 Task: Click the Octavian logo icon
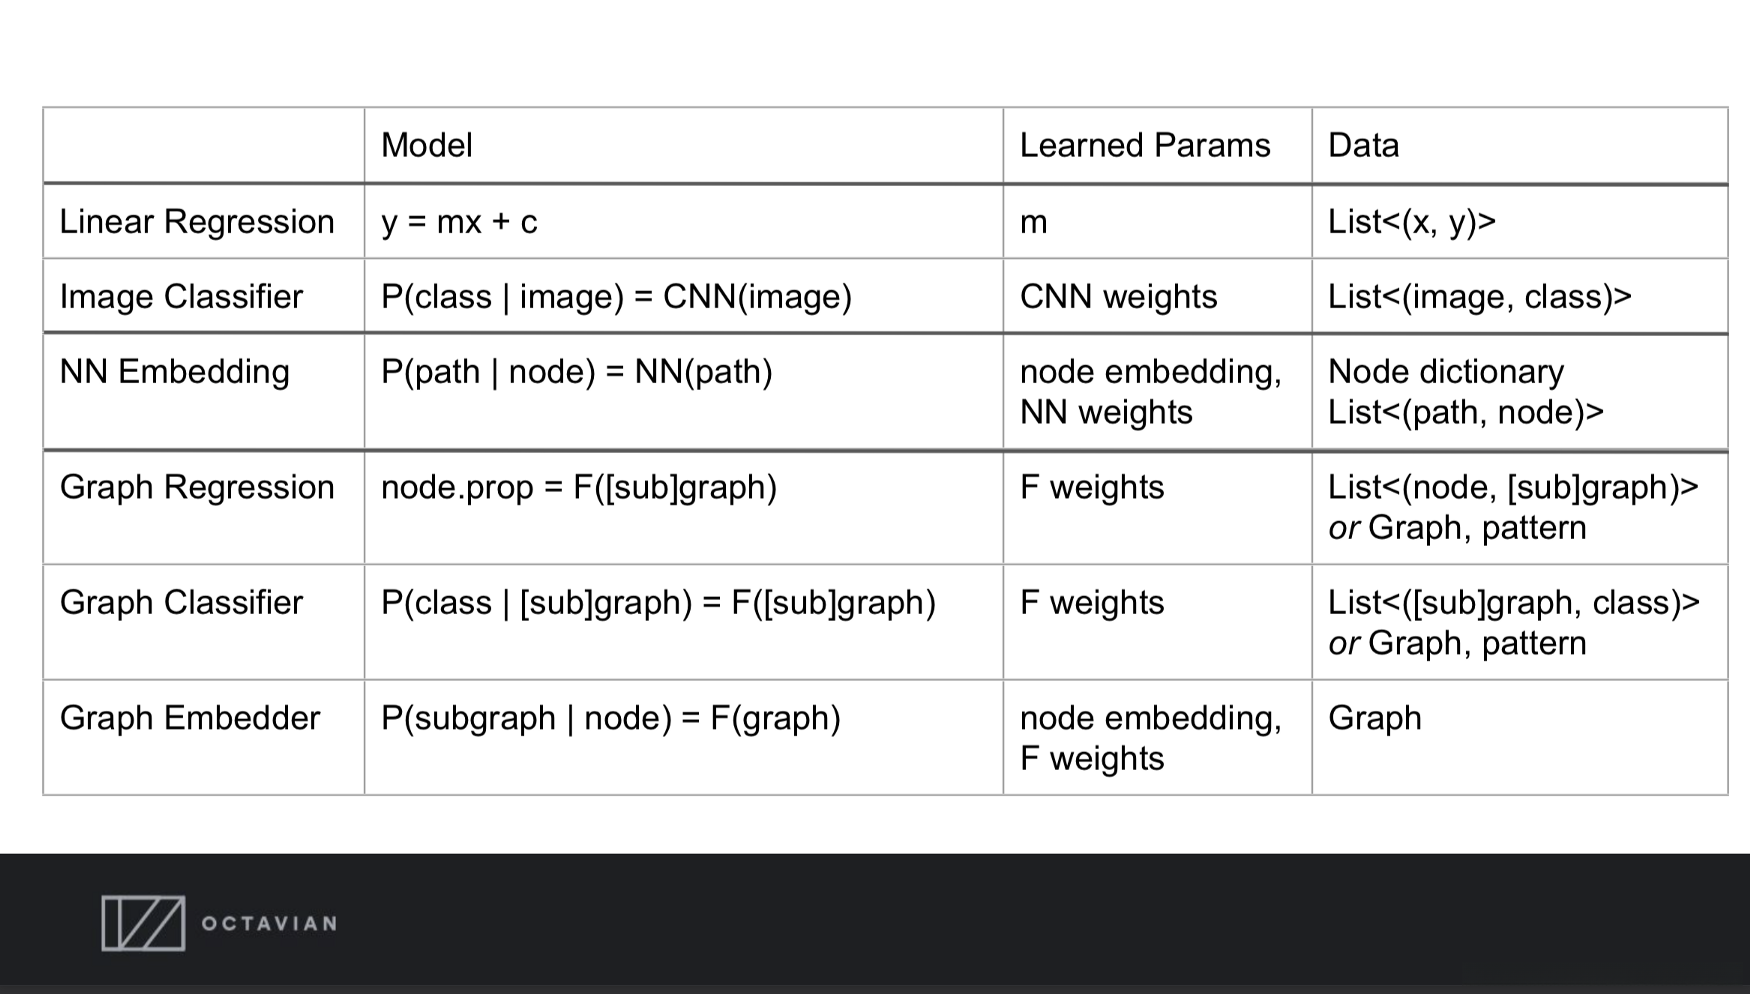(x=143, y=923)
